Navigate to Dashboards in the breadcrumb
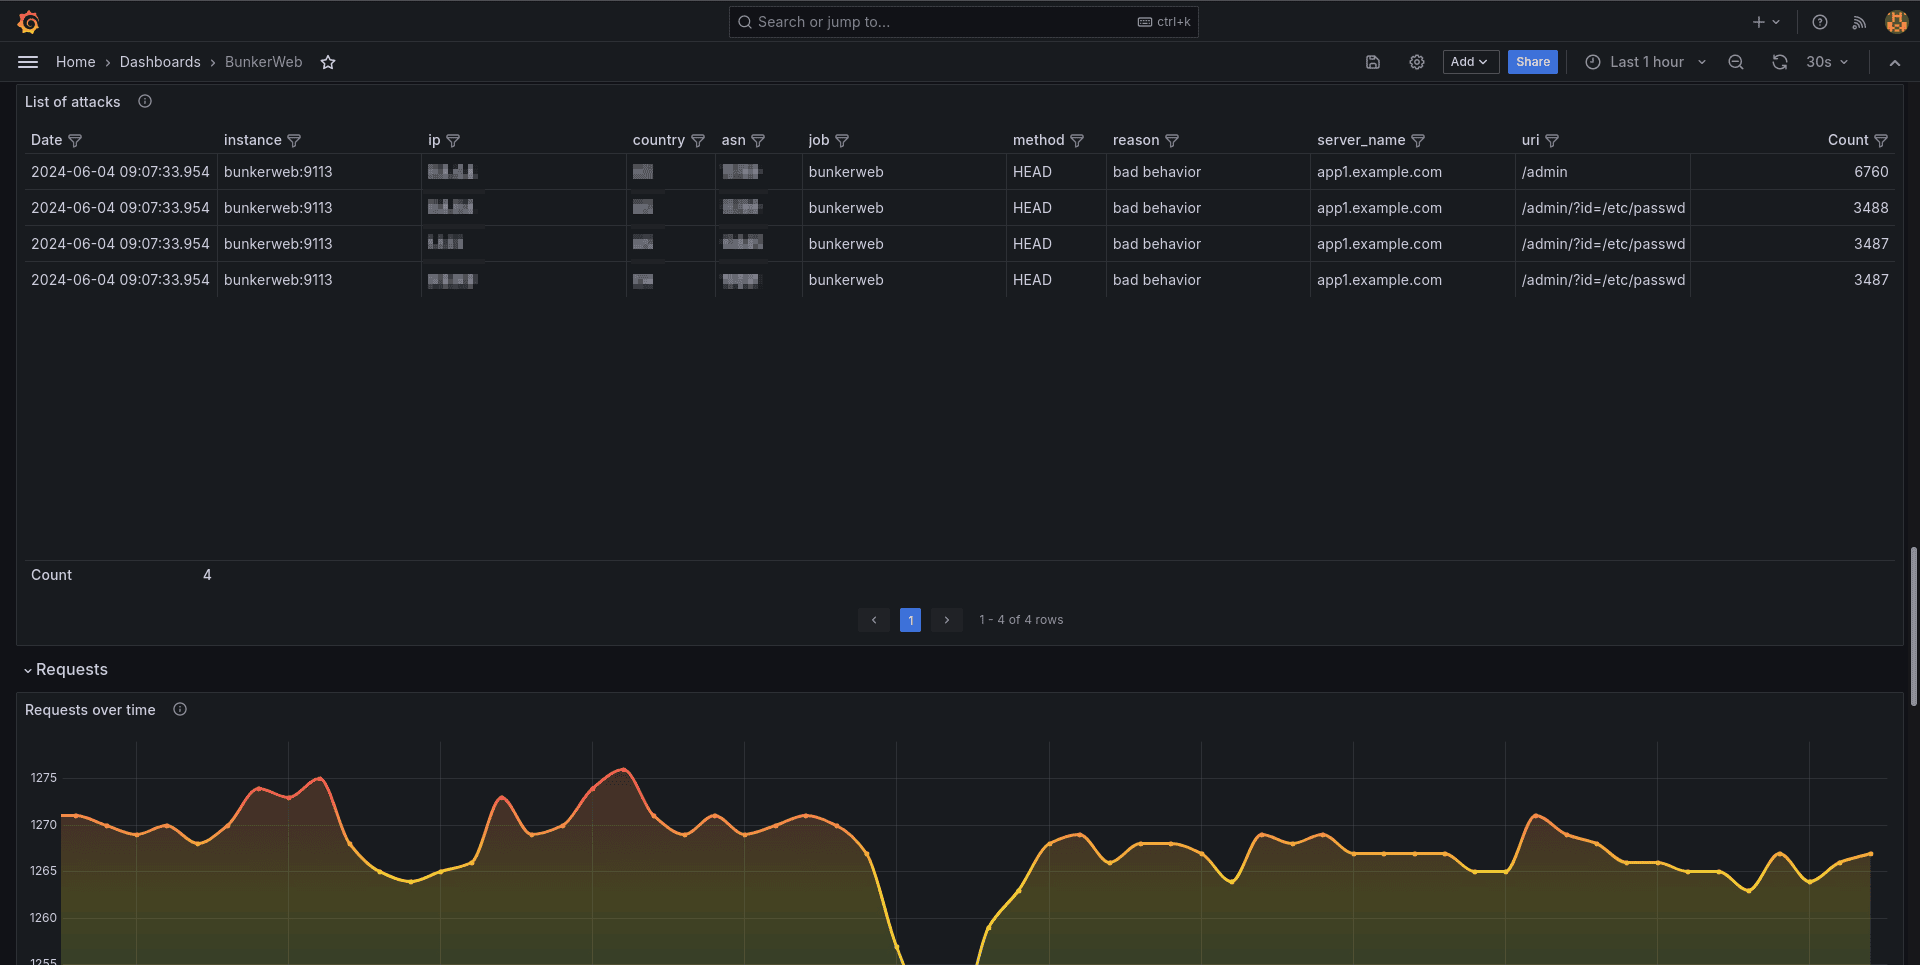 pos(160,62)
